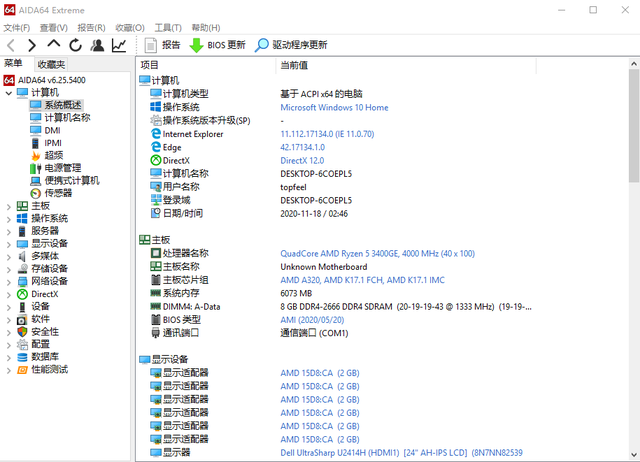Screen dimensions: 640x462
Task: Switch to the 收藏夹 tab
Action: click(x=51, y=64)
